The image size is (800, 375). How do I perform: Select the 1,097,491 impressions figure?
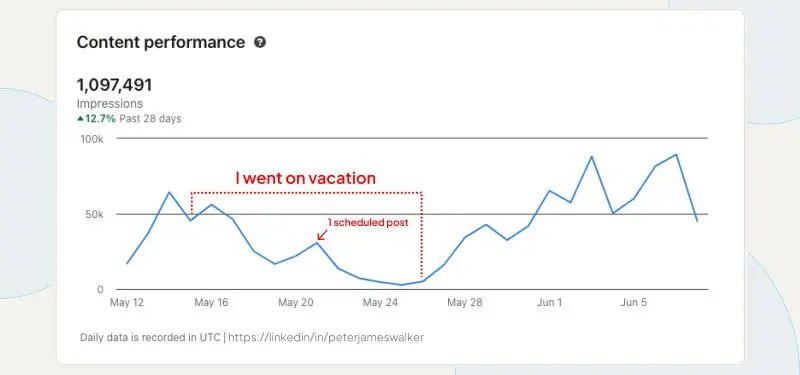point(114,85)
